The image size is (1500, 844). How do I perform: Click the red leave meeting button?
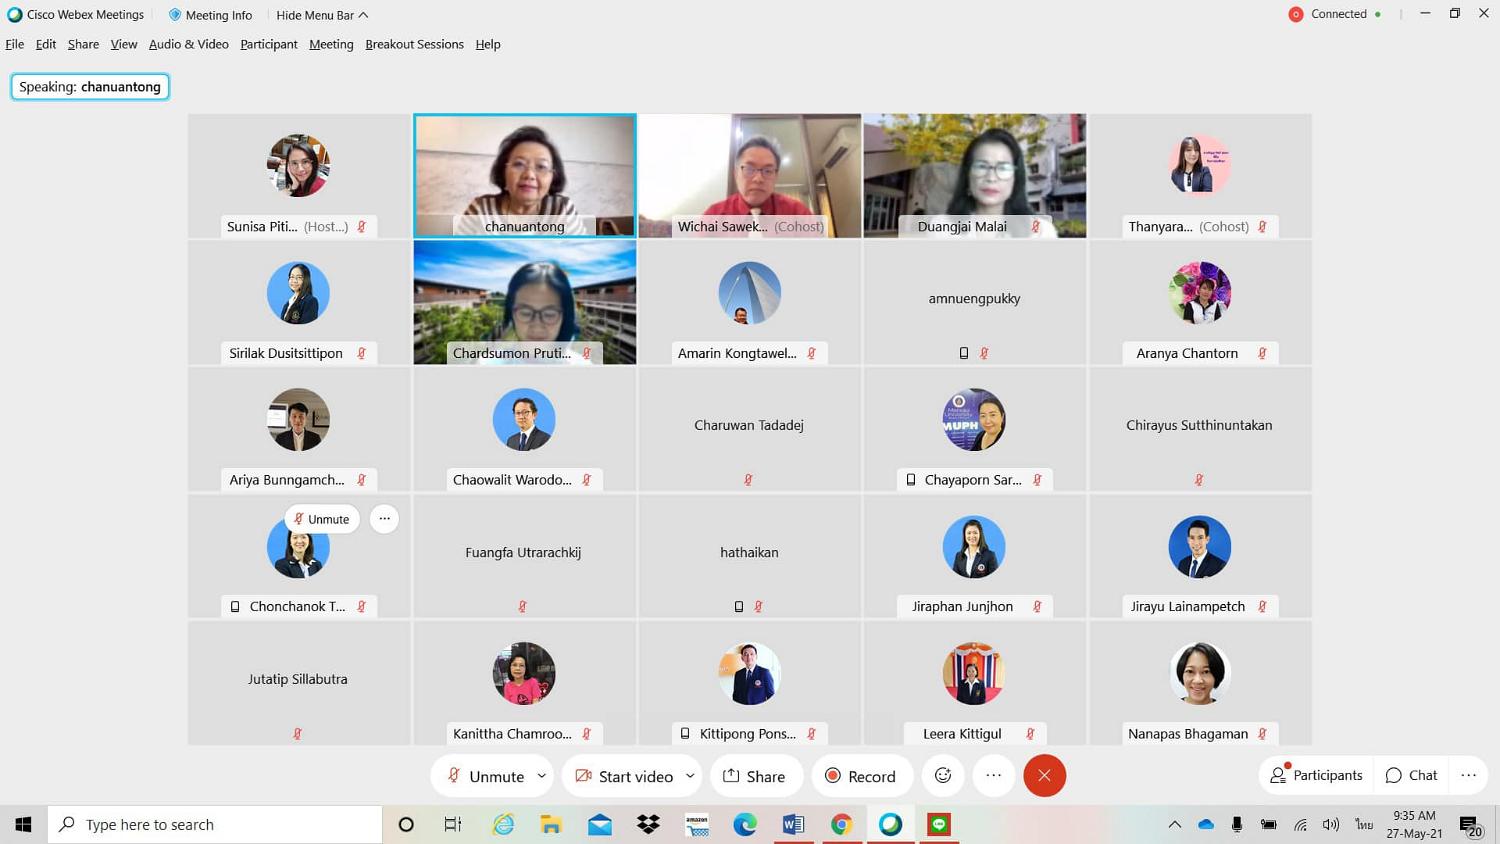[x=1044, y=776]
